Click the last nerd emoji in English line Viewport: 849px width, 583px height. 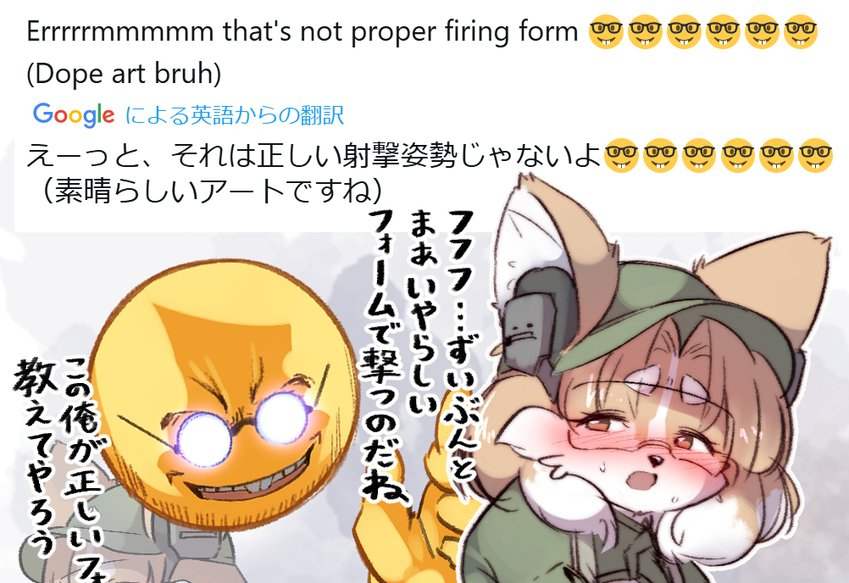(801, 32)
